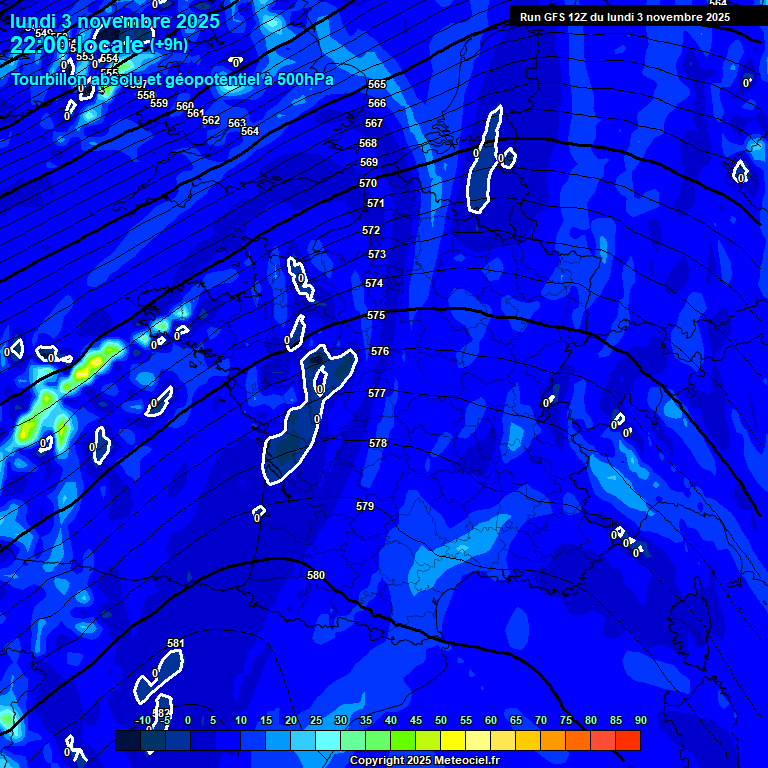Click the pure green legend swatch
The image size is (768, 768).
[403, 741]
